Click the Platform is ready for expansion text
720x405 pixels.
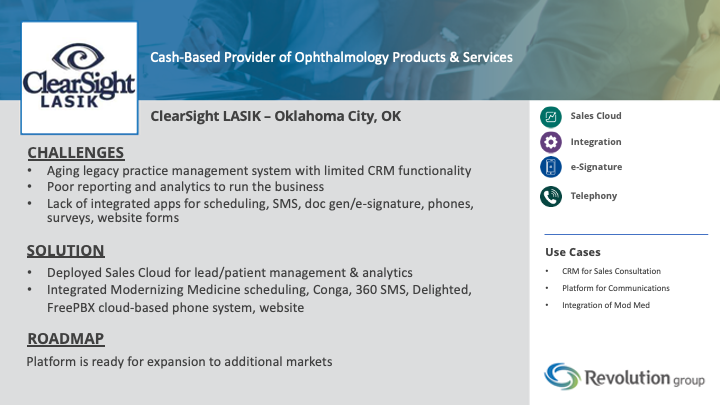click(x=179, y=362)
